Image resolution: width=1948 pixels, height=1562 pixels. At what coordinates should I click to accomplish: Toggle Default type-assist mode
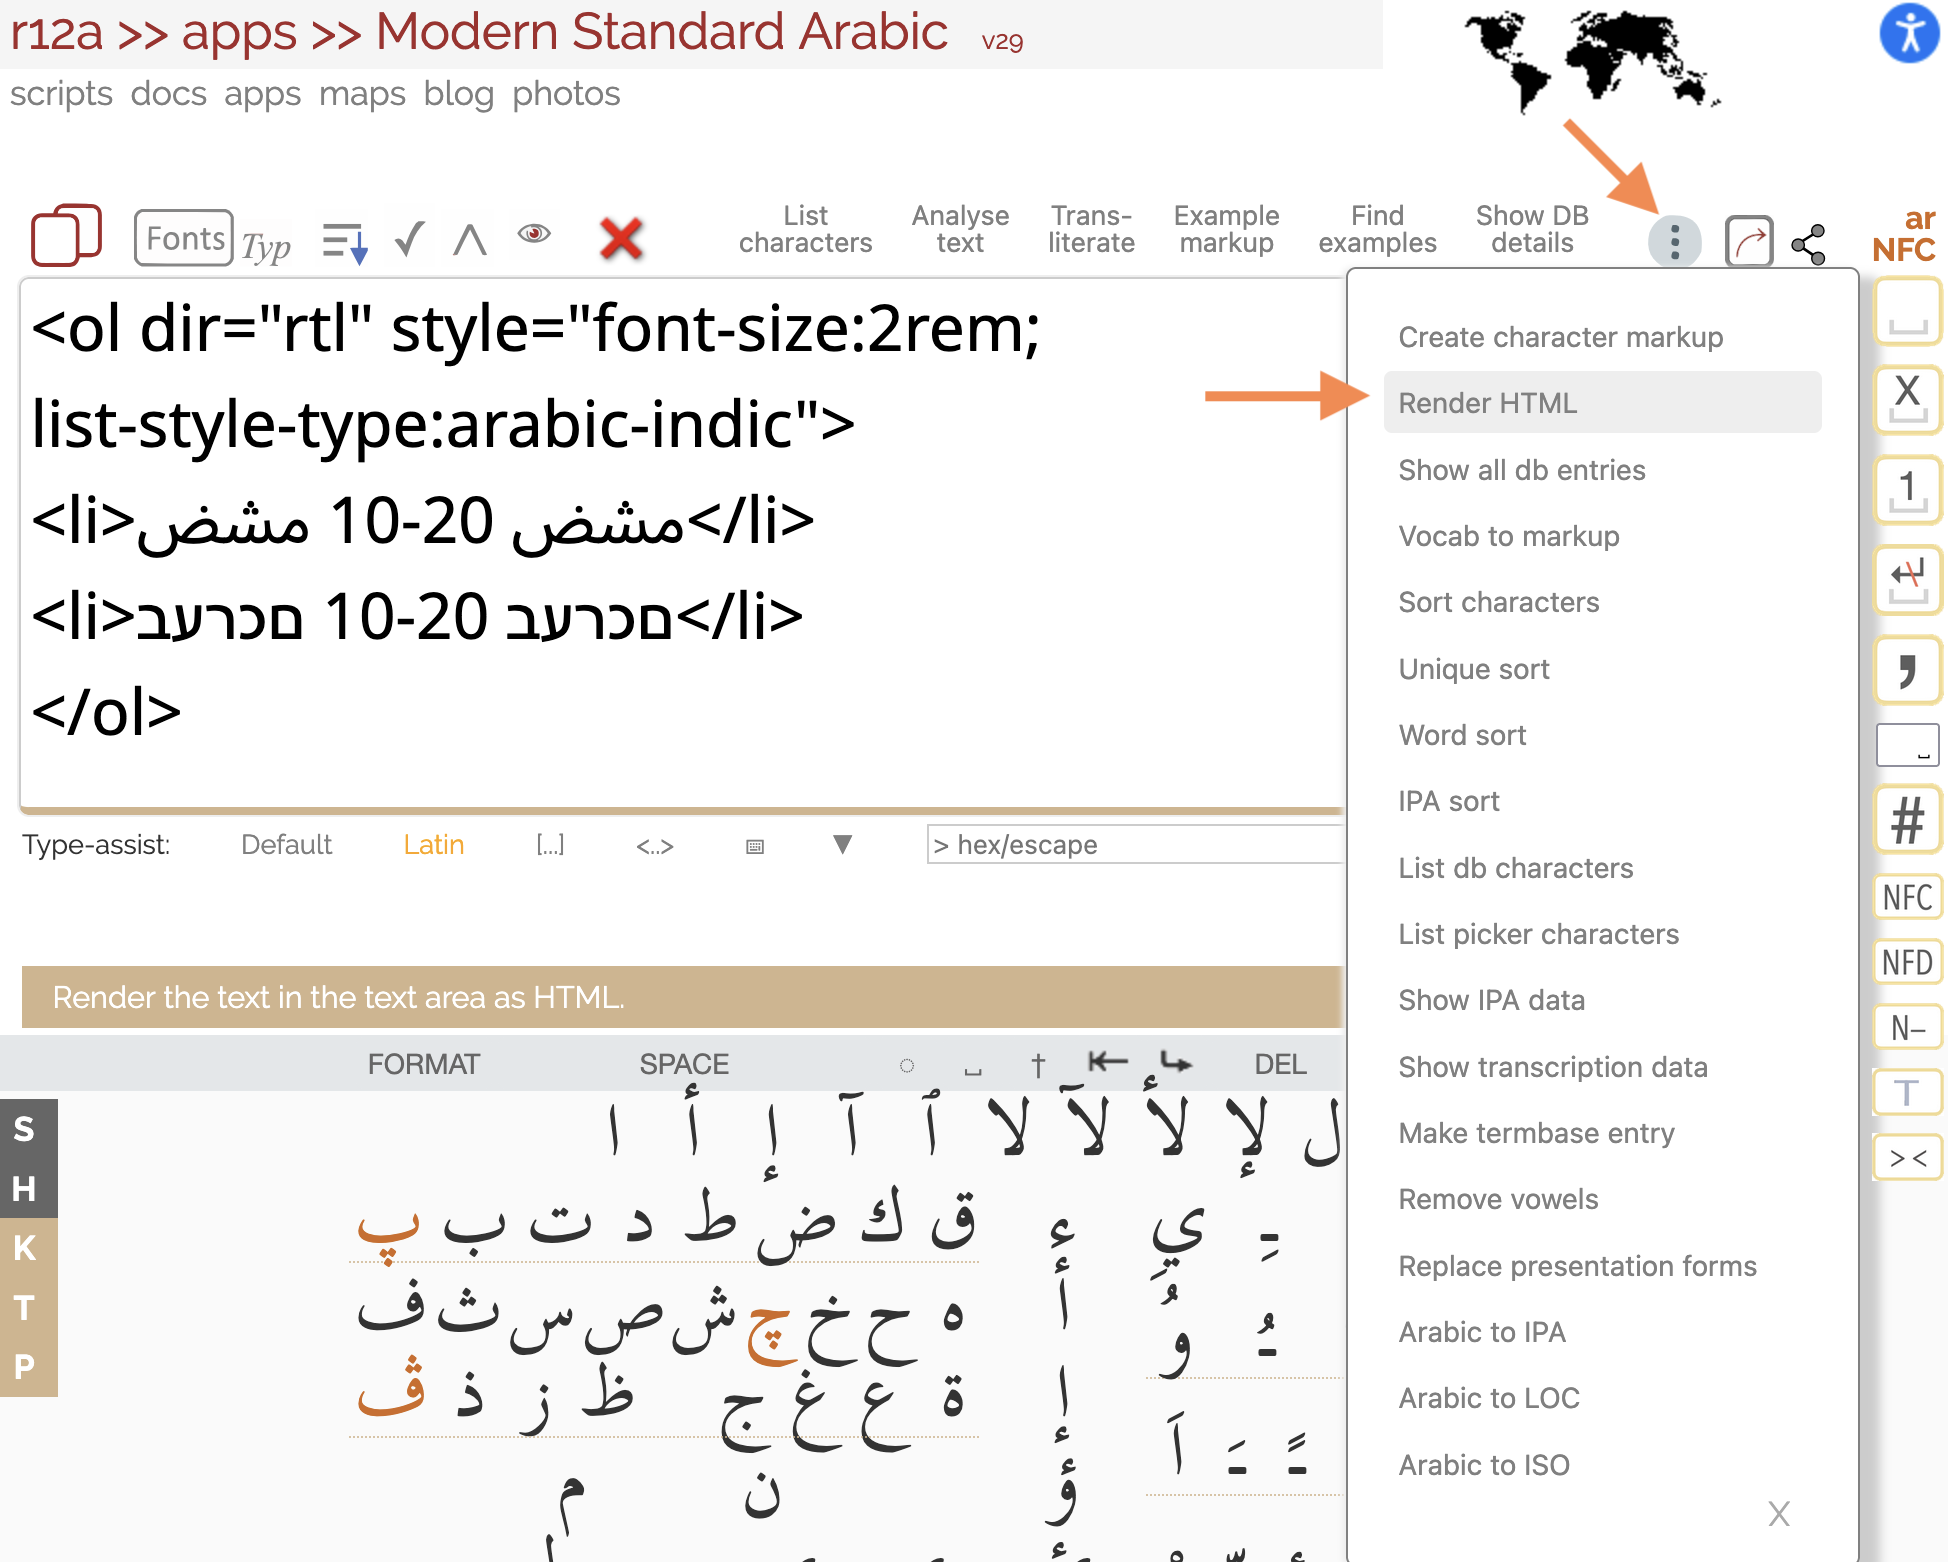(286, 845)
